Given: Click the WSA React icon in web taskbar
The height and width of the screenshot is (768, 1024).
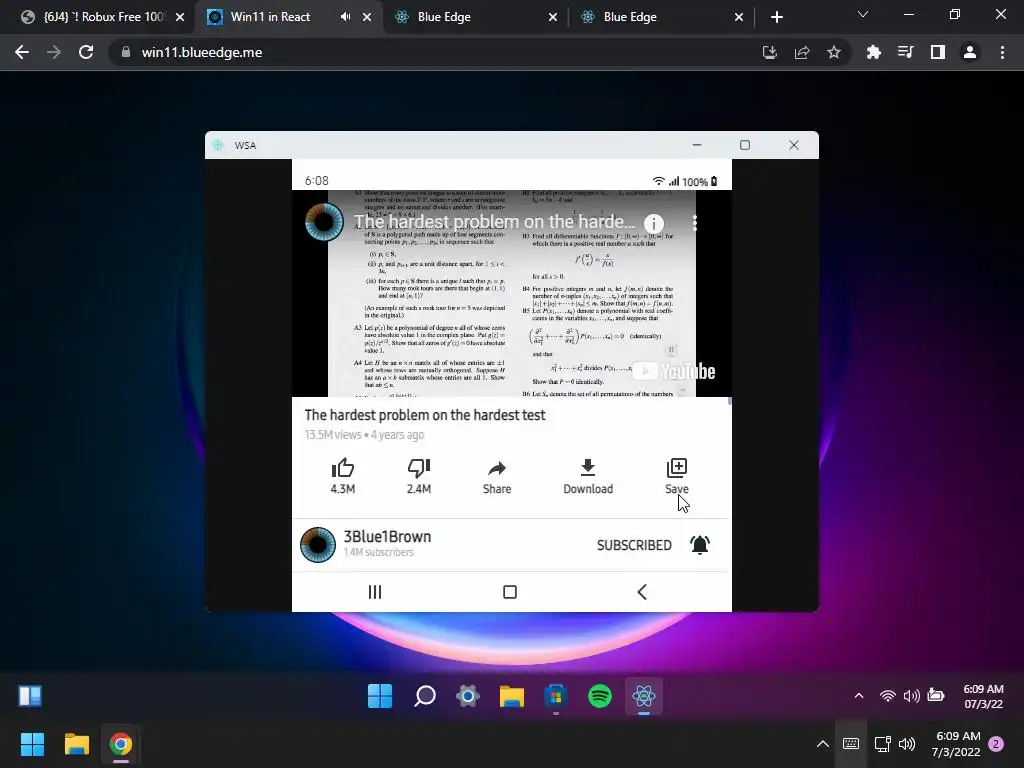Looking at the screenshot, I should click(x=644, y=696).
